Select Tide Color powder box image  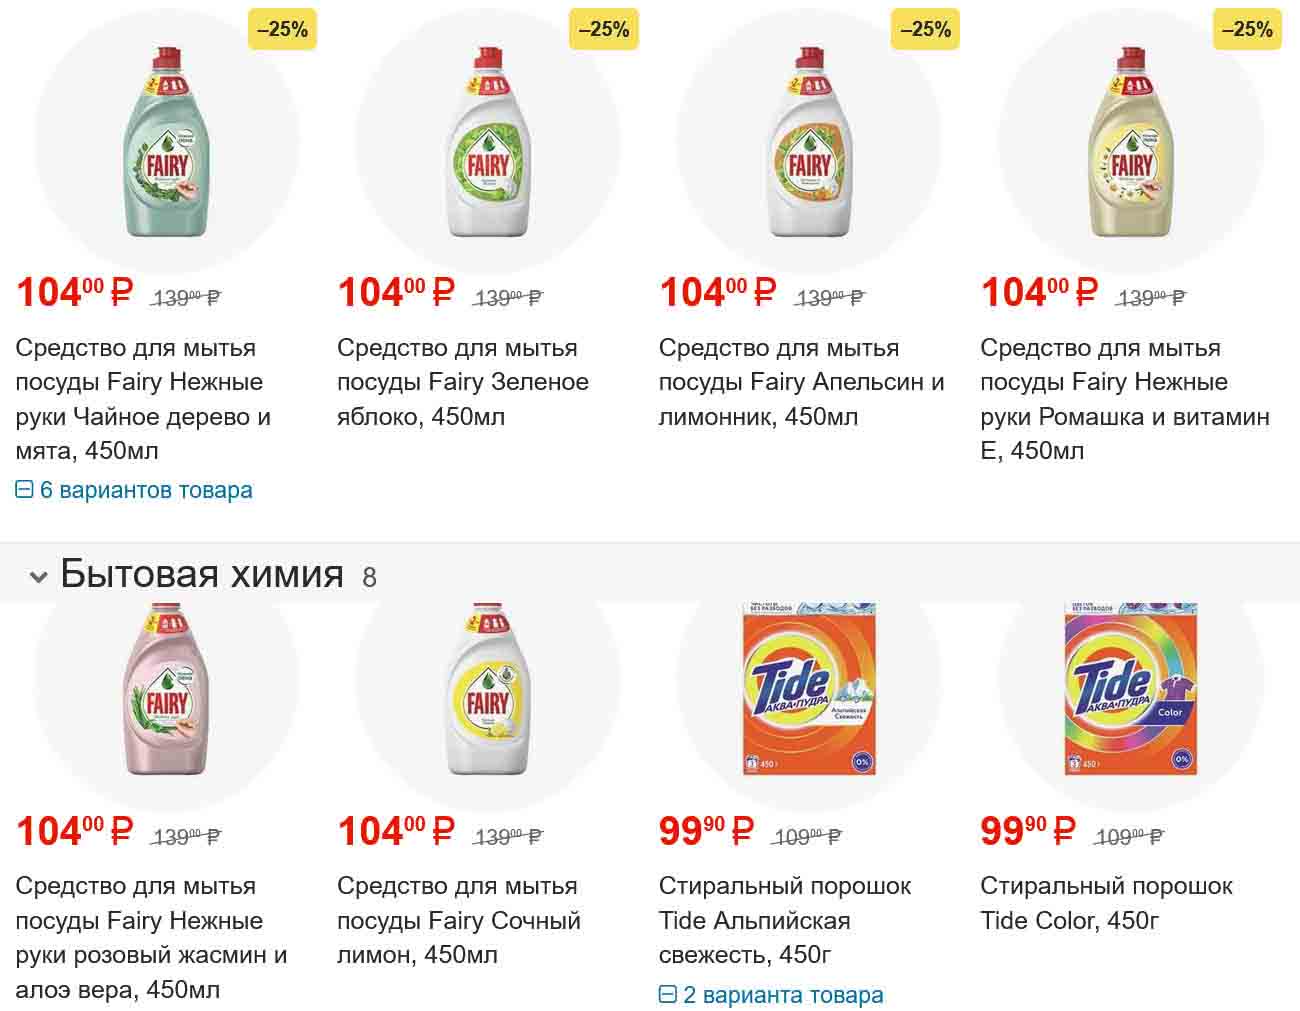[1131, 689]
